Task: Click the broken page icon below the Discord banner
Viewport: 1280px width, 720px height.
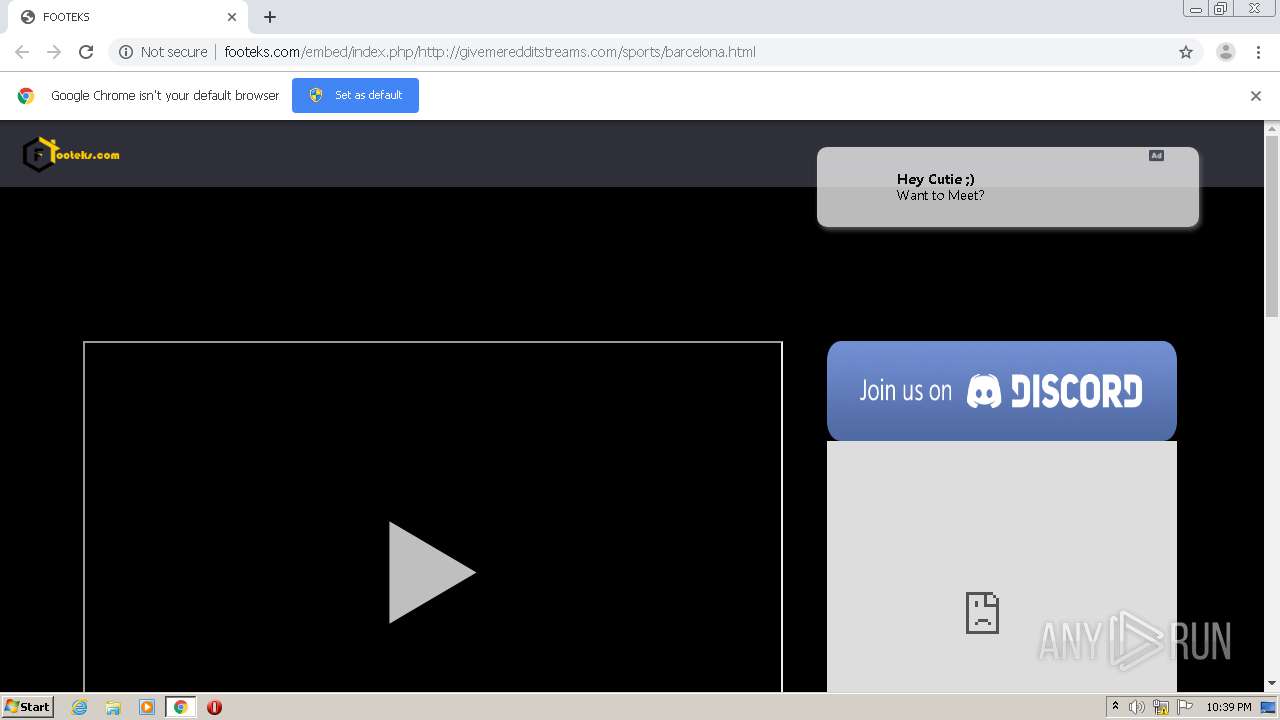Action: click(982, 612)
